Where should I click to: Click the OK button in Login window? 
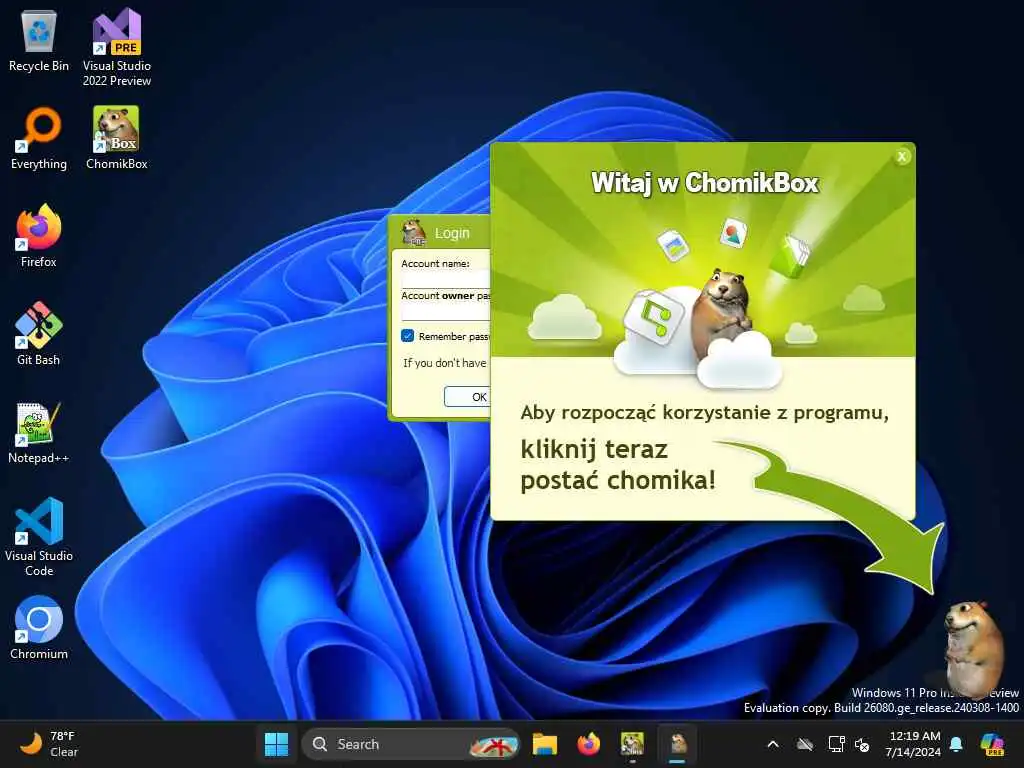468,396
